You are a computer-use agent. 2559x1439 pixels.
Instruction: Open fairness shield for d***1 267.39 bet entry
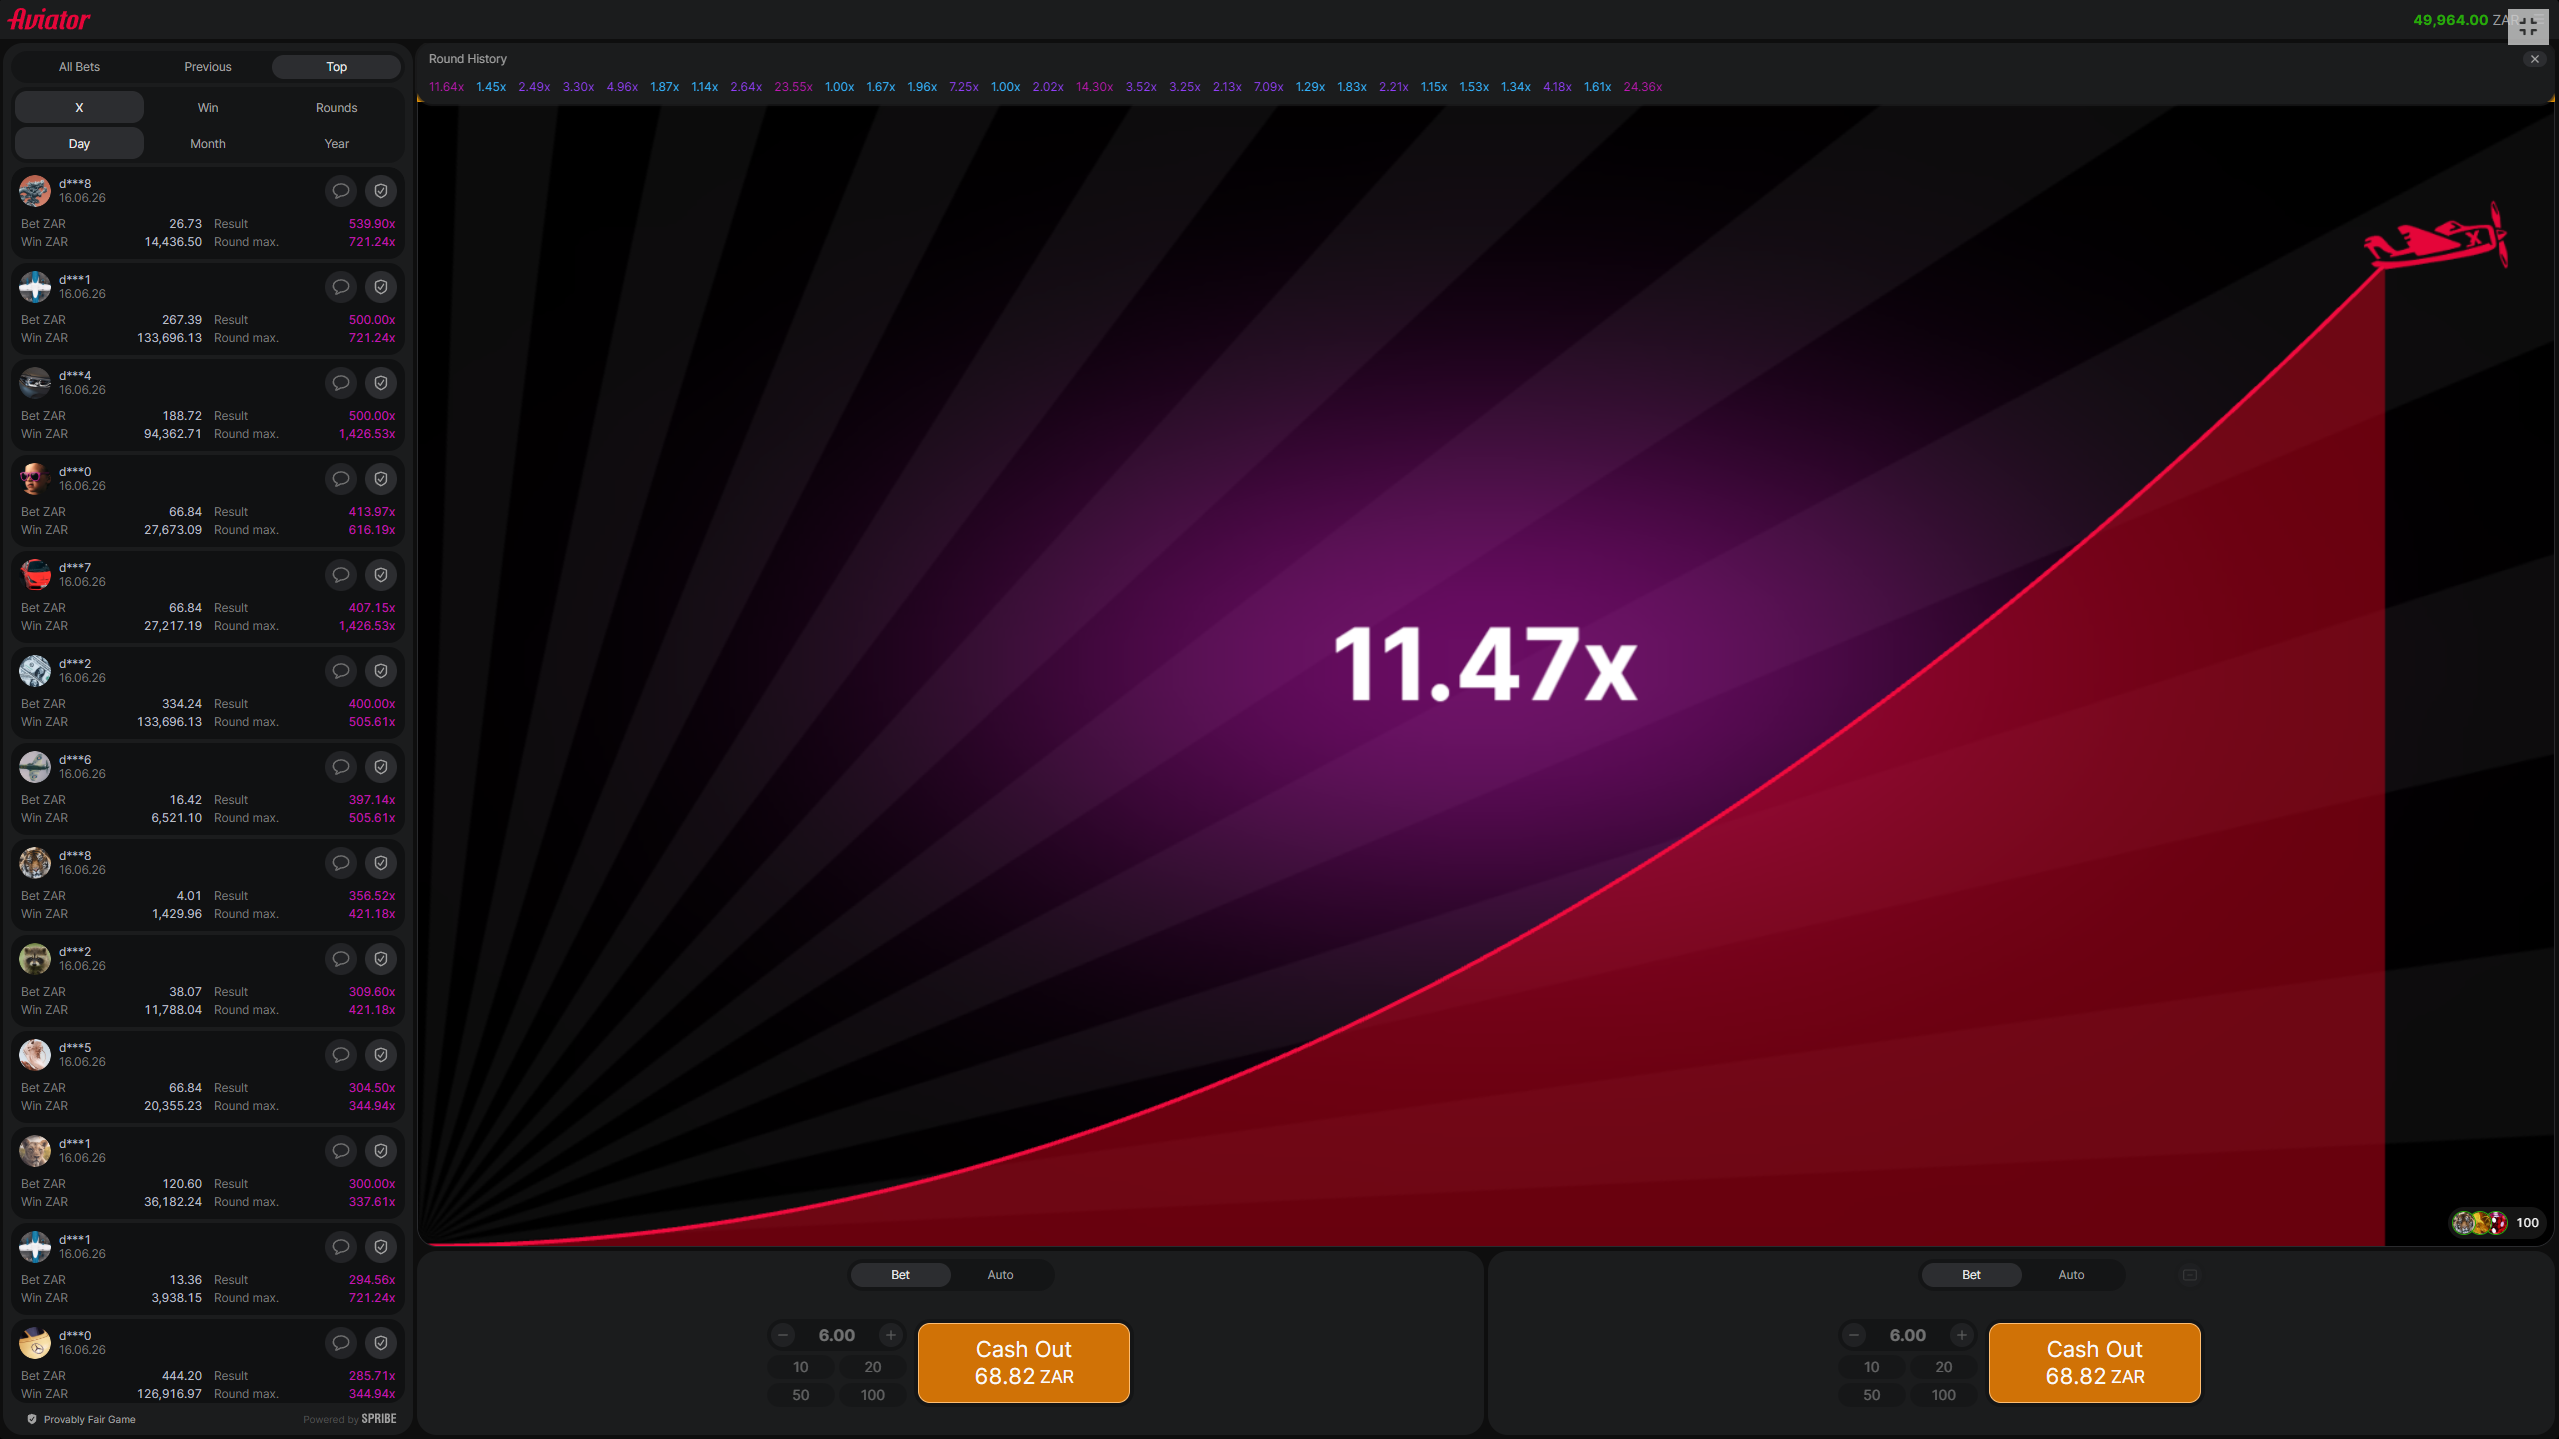pos(381,287)
